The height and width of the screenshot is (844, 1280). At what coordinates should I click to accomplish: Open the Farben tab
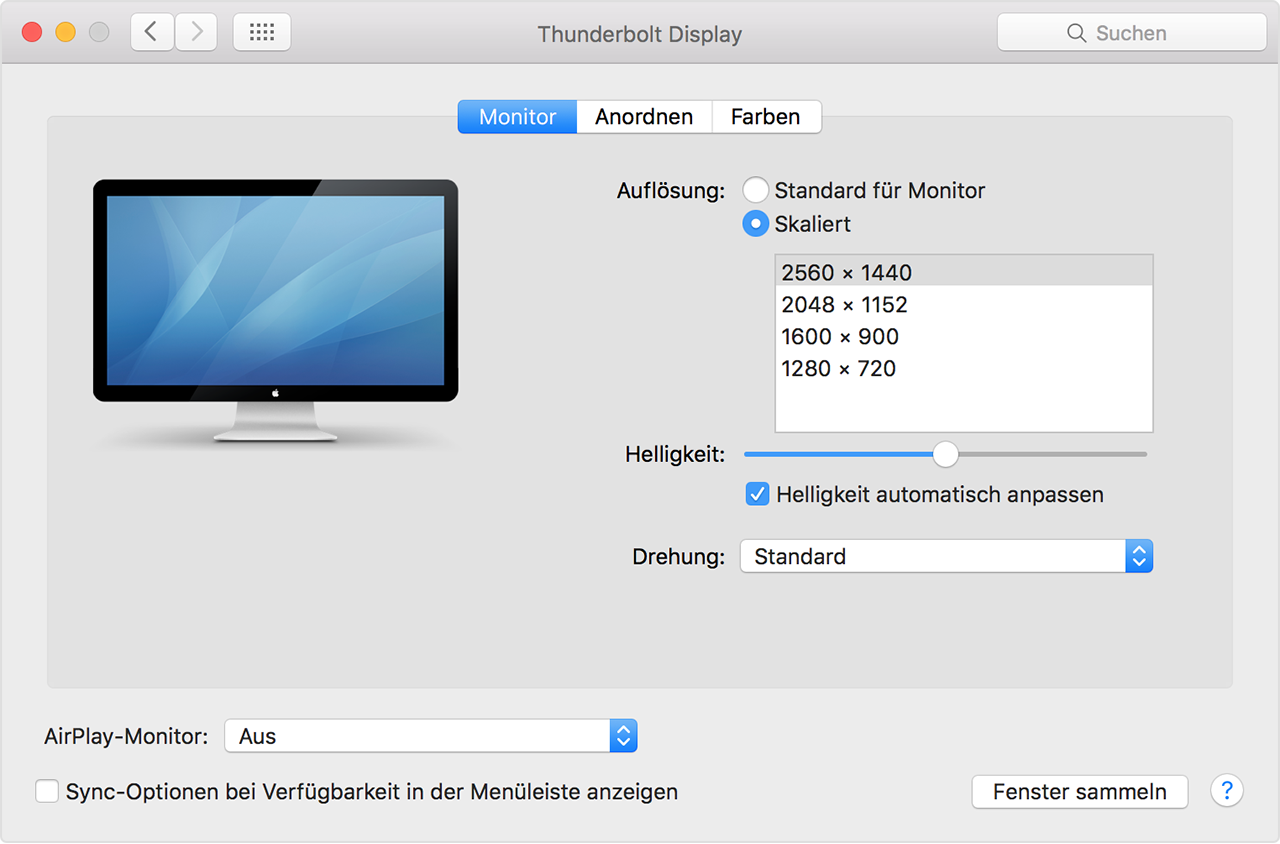pyautogui.click(x=765, y=117)
